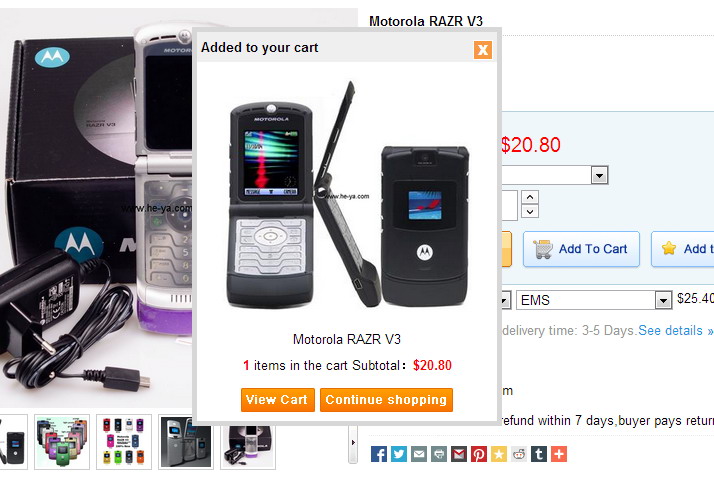
Task: Pin the product using Pinterest icon
Action: point(479,454)
